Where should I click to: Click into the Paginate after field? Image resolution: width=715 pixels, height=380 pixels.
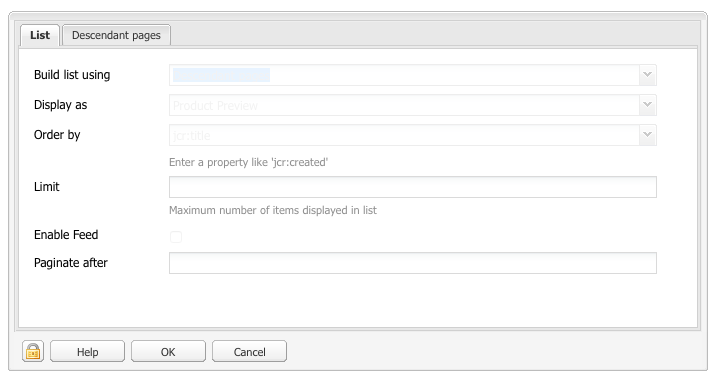coord(413,263)
